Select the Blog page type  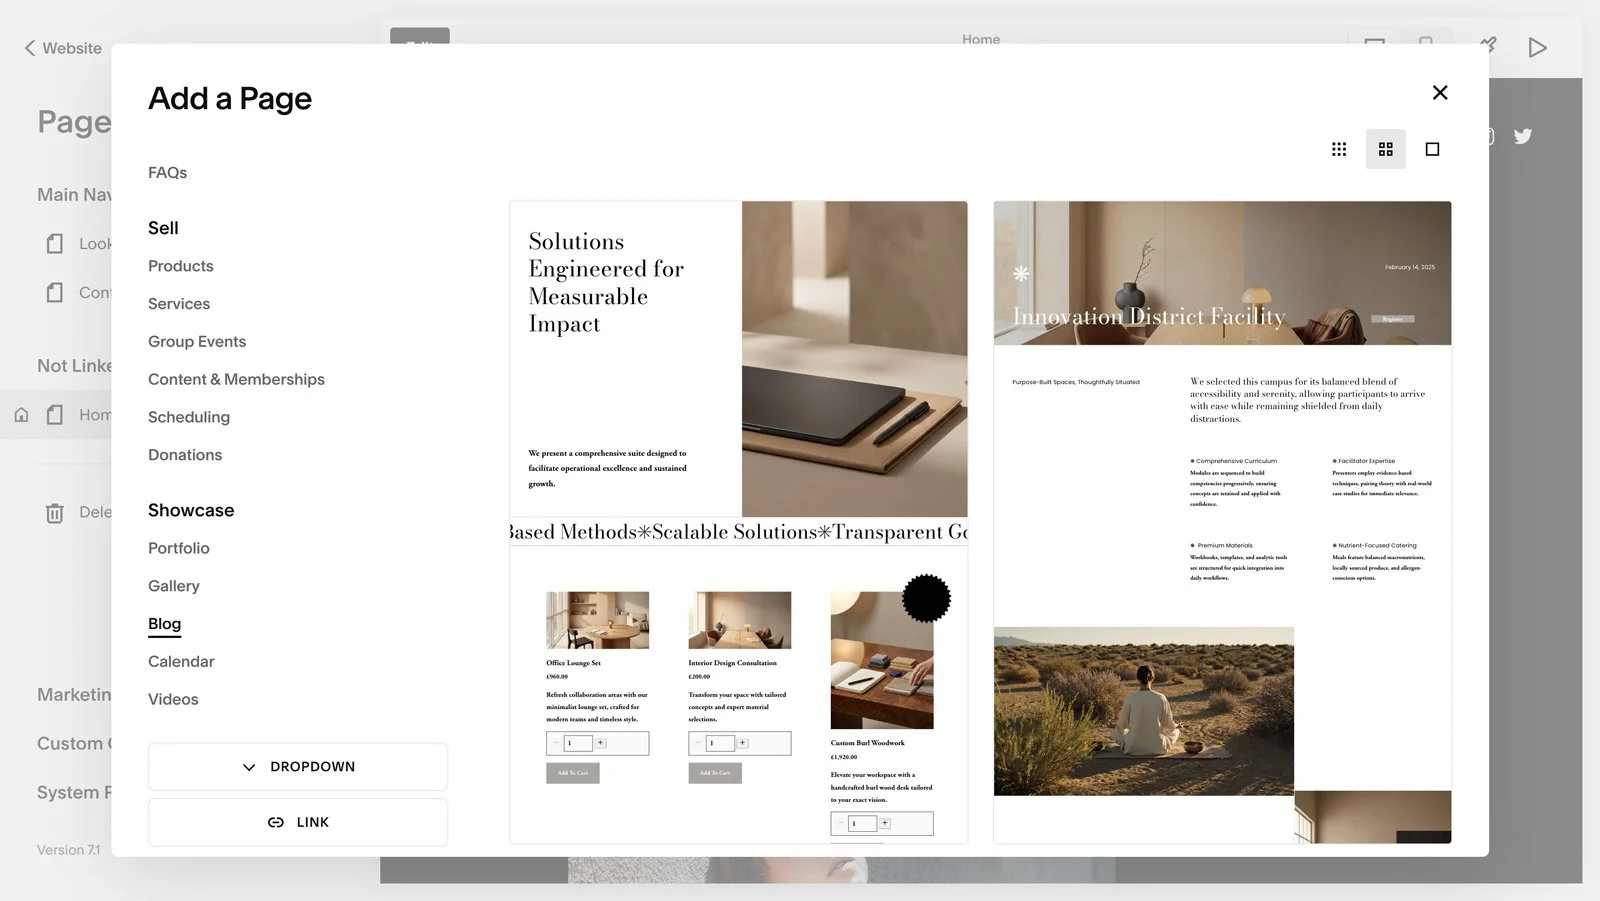coord(165,624)
